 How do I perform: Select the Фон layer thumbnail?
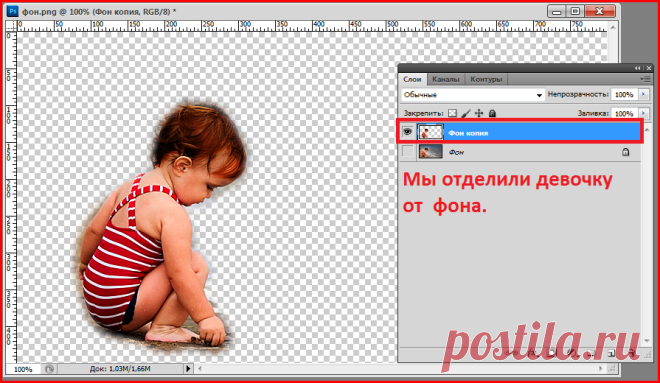pos(430,152)
